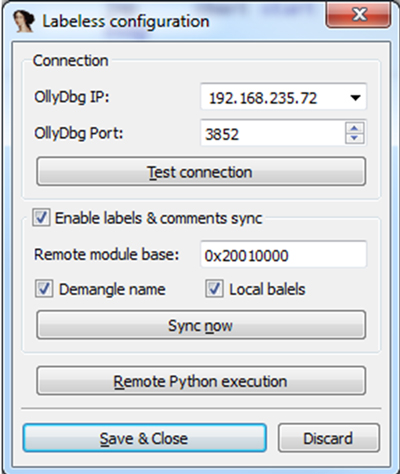
Task: Click the "OllyDbg Port:" label
Action: point(79,133)
